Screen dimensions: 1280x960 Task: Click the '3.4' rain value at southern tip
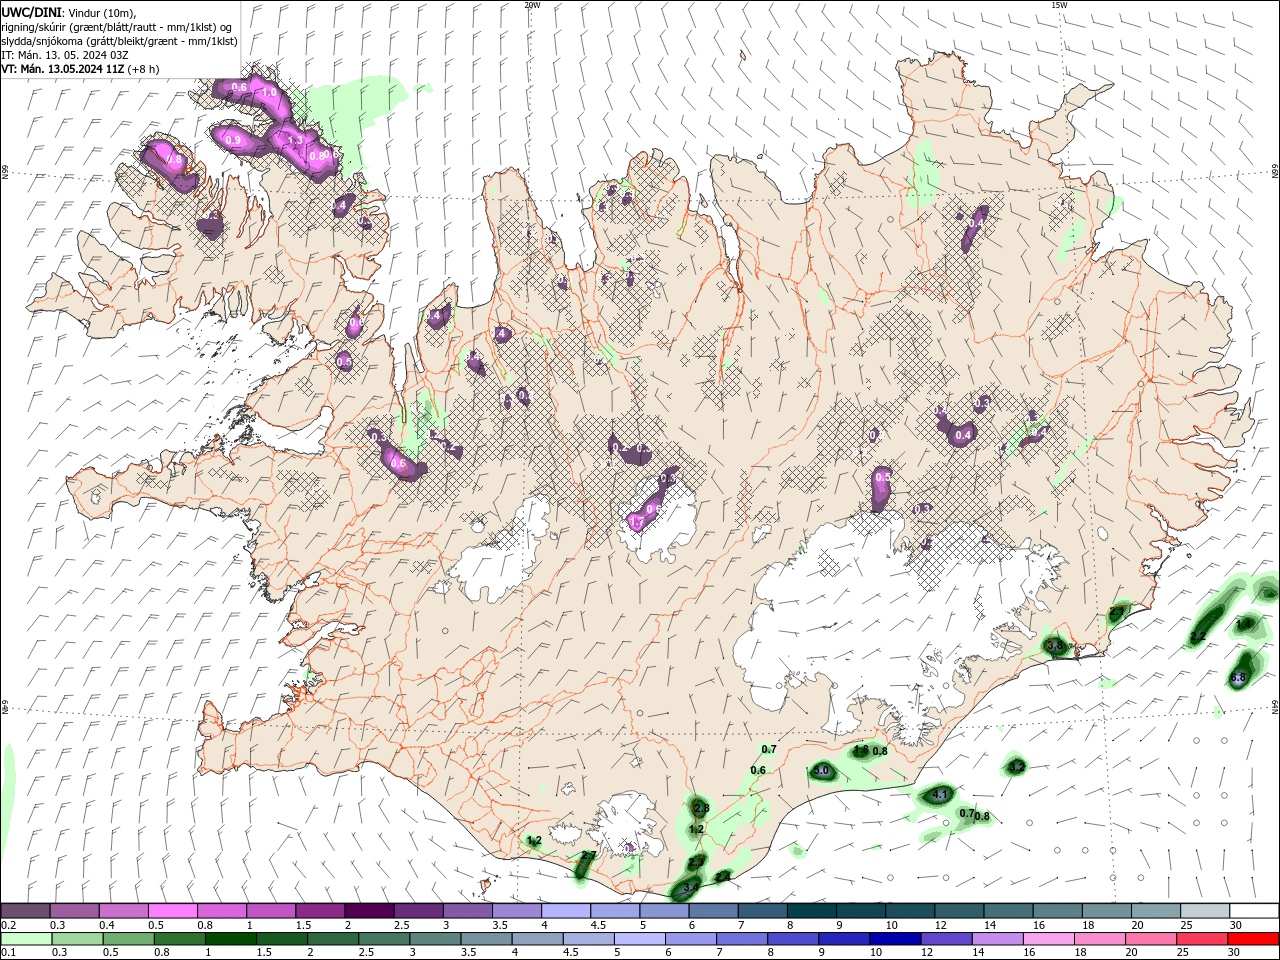click(x=690, y=888)
